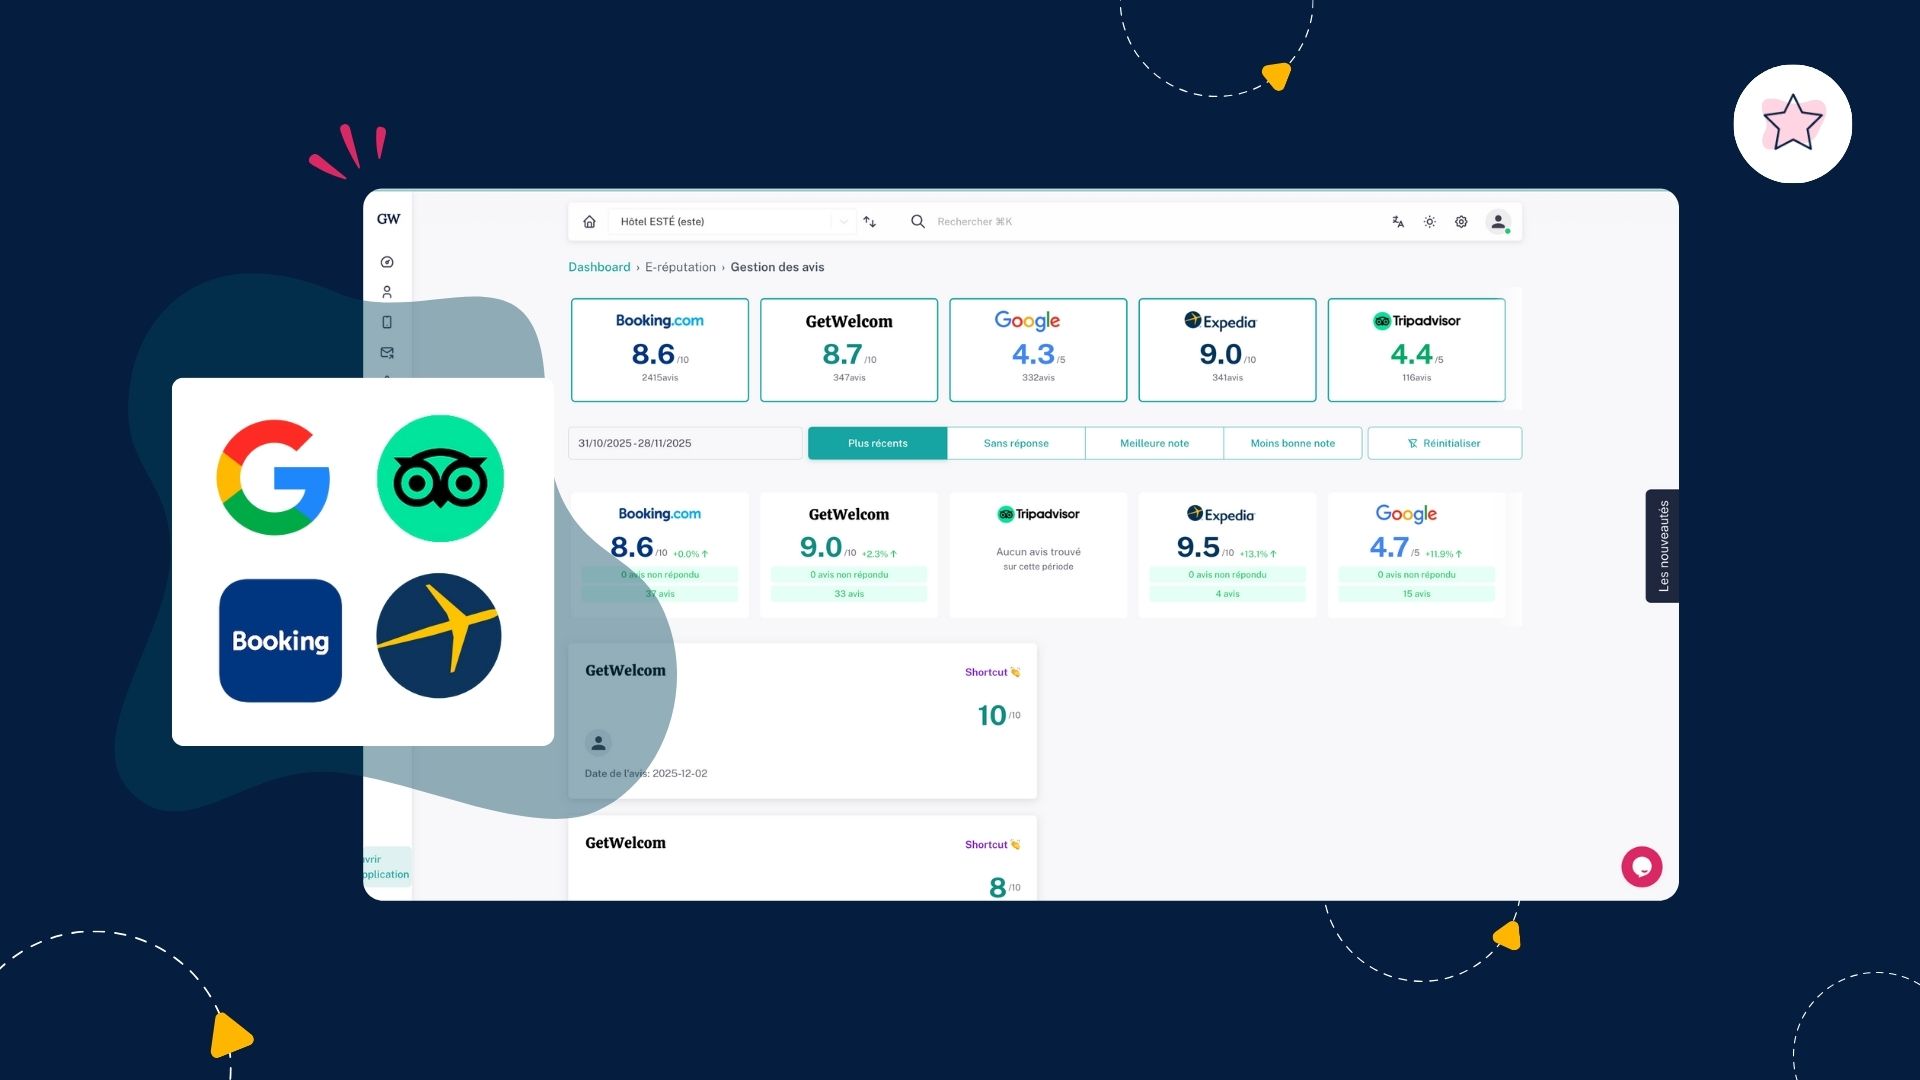Click the Réinitialiser button
Viewport: 1920px width, 1080px height.
pyautogui.click(x=1444, y=443)
